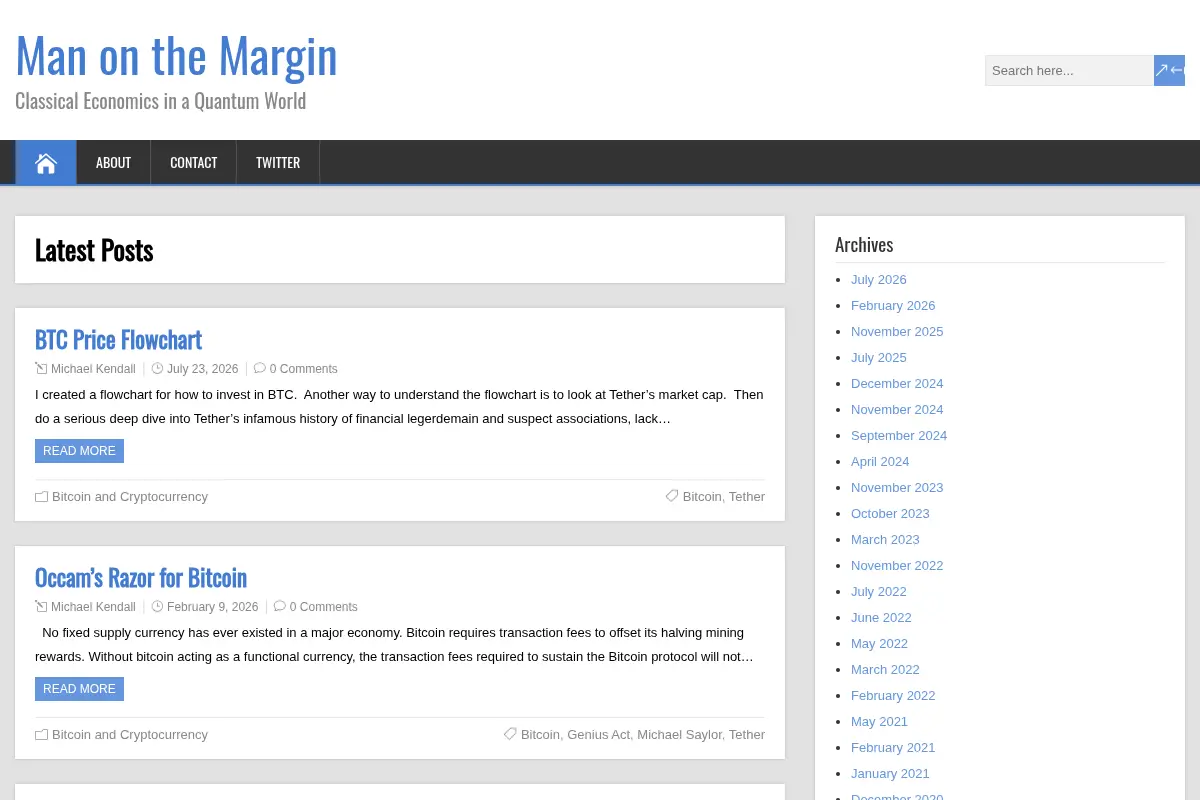Viewport: 1200px width, 800px height.
Task: Open the November 2023 archive
Action: pyautogui.click(x=897, y=488)
